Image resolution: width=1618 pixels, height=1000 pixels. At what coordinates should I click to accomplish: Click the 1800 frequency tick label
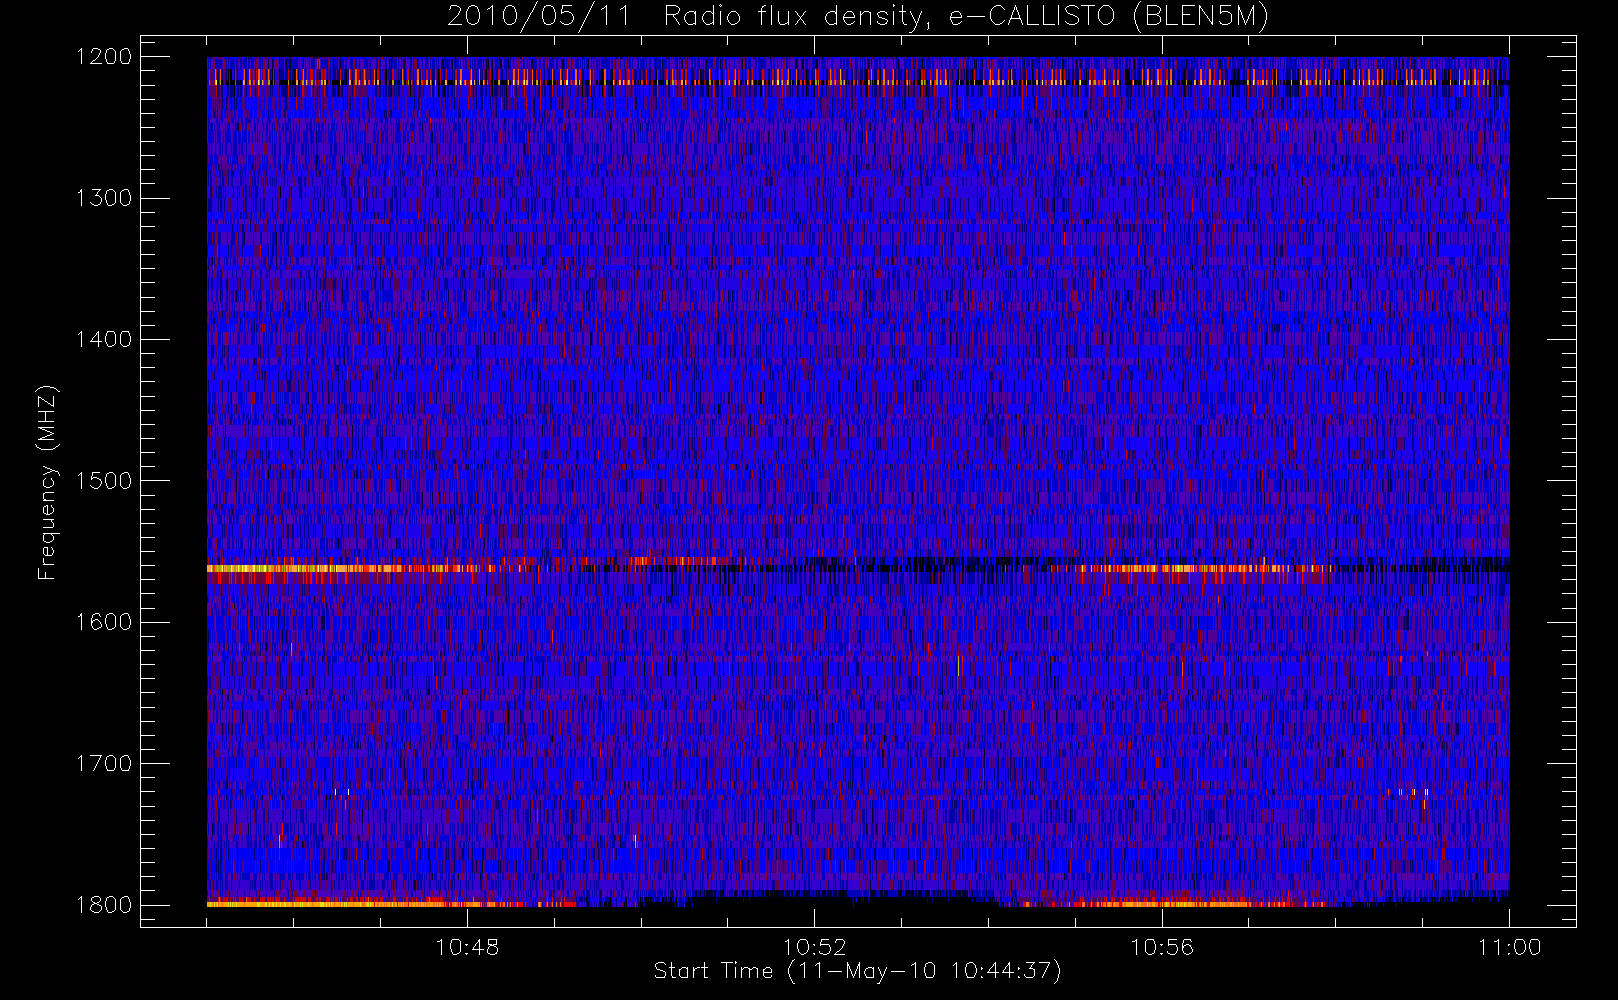pyautogui.click(x=104, y=905)
